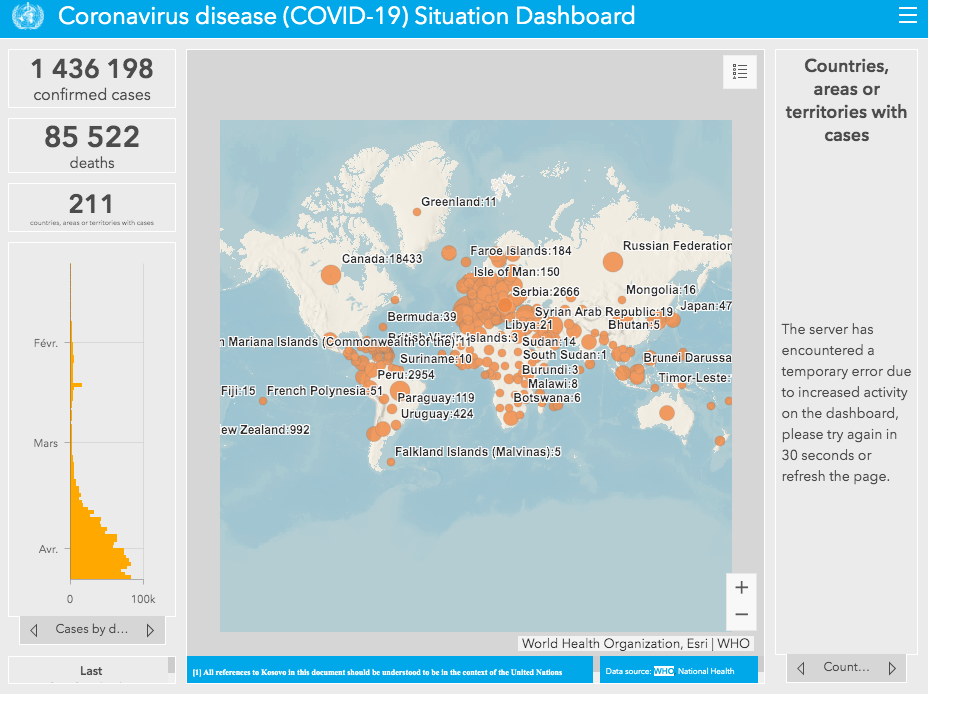This screenshot has height=701, width=962.
Task: Click the Canada case bubble on map
Action: tap(330, 275)
